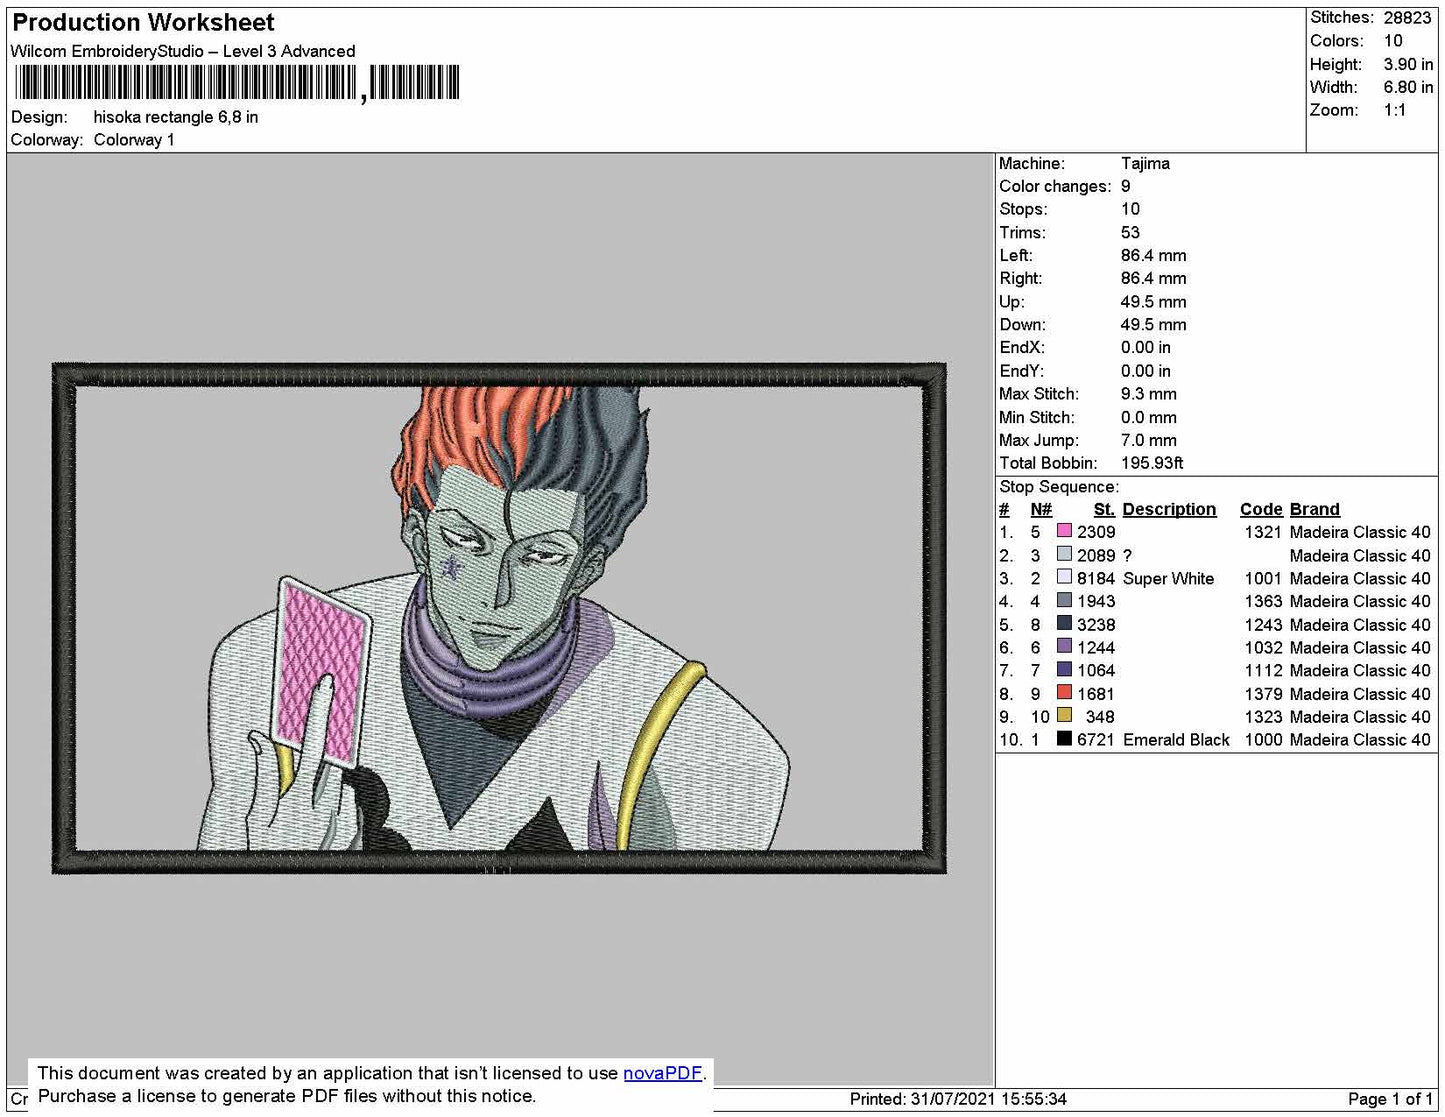Click the Machine value 'Tajima'
This screenshot has width=1445, height=1117.
point(1145,163)
